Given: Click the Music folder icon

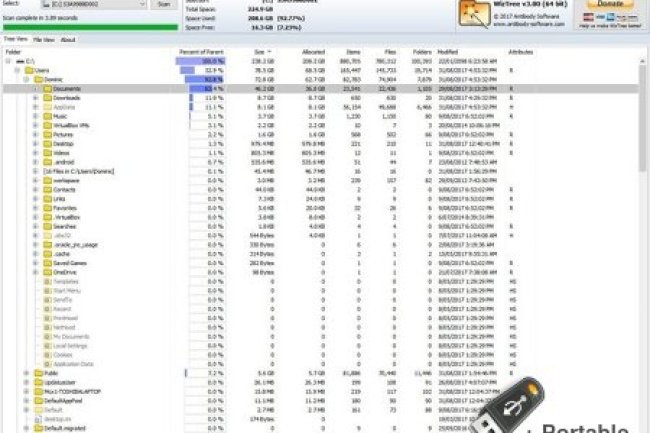Looking at the screenshot, I should (x=46, y=115).
